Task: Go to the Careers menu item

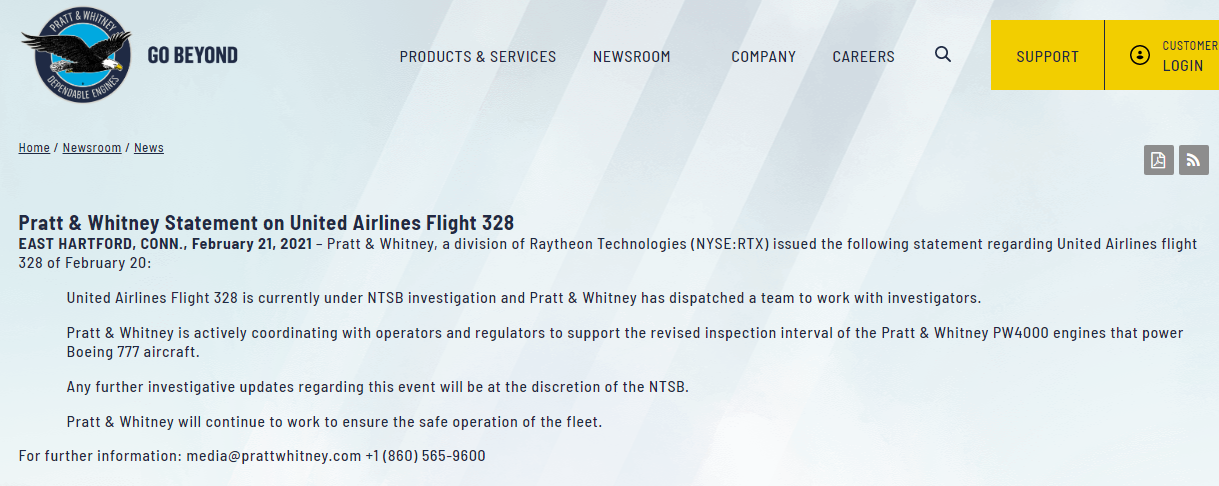Action: (x=864, y=57)
